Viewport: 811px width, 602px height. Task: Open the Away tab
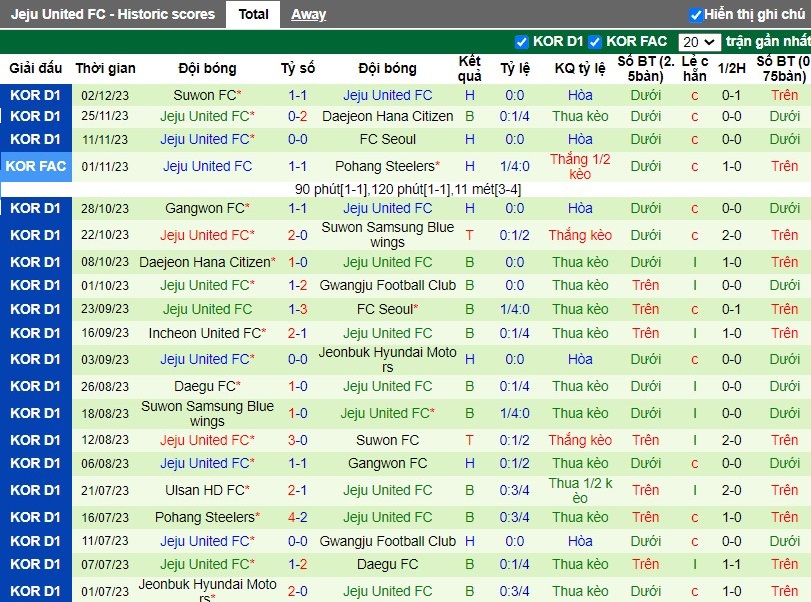coord(308,14)
